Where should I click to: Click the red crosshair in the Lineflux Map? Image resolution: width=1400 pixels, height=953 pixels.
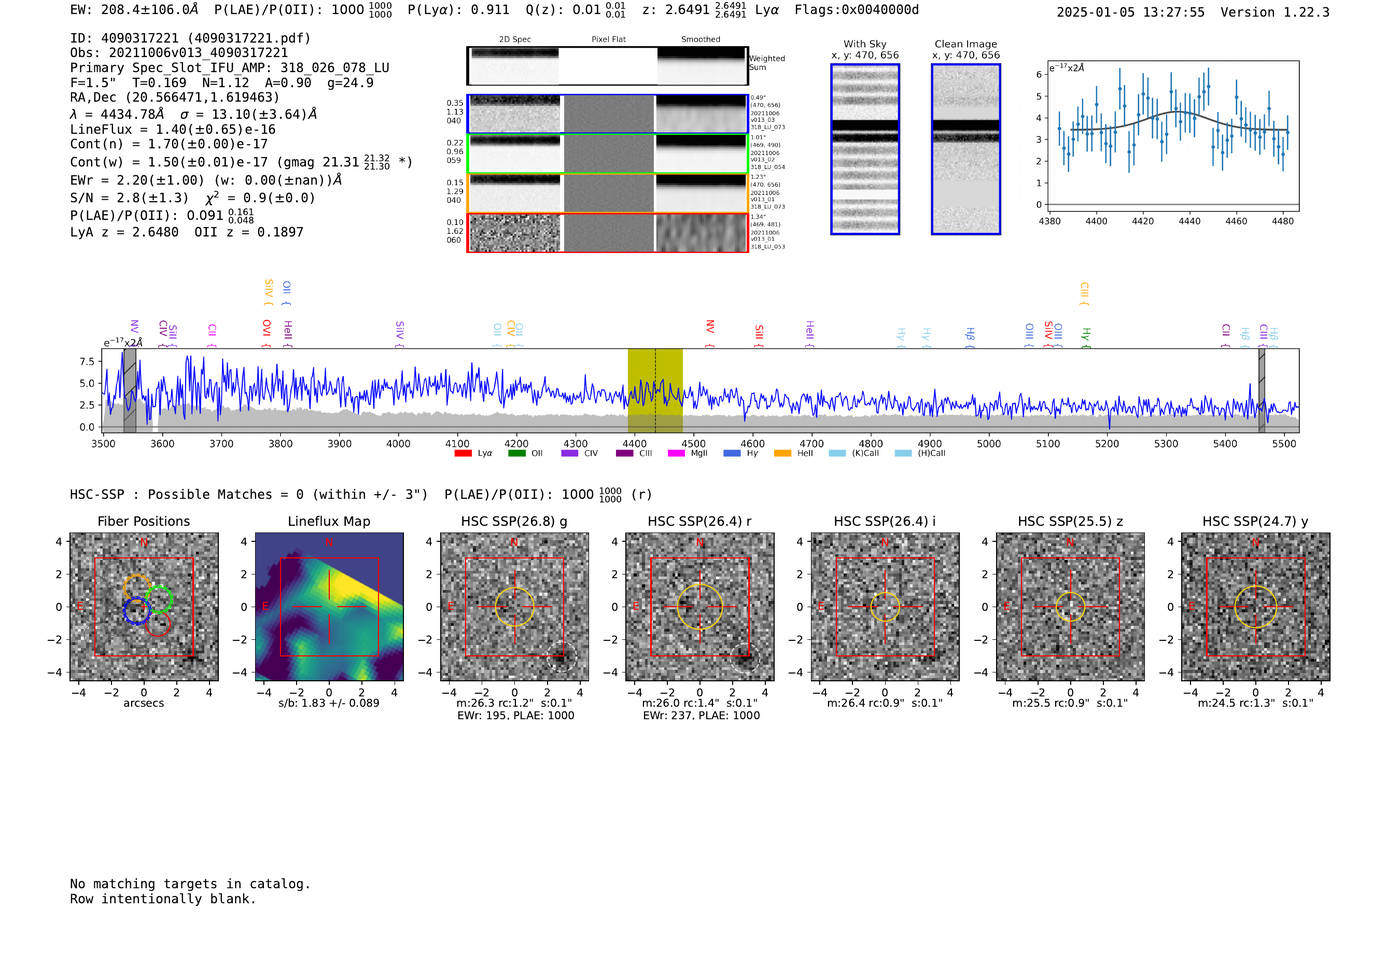tap(329, 607)
